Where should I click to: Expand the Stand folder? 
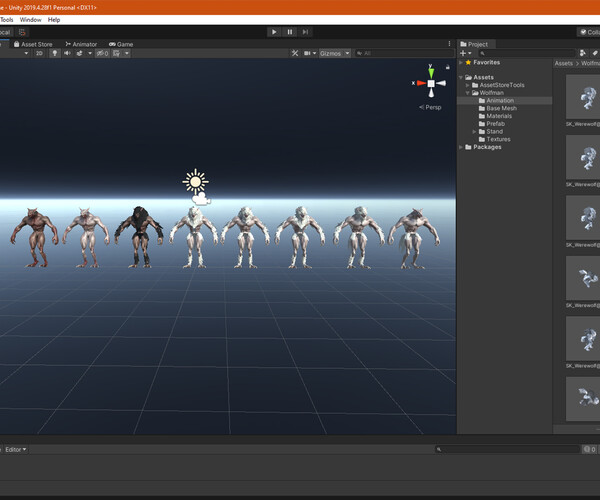[474, 131]
